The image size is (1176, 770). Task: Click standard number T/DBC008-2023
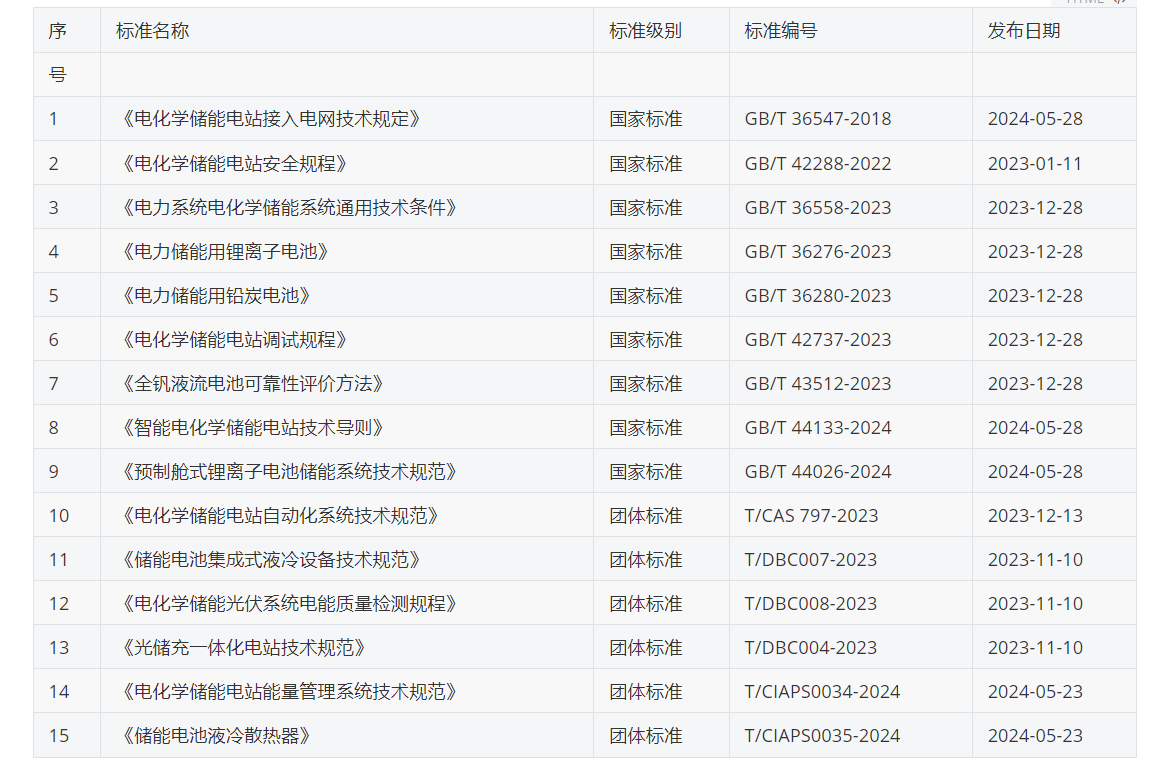[810, 603]
